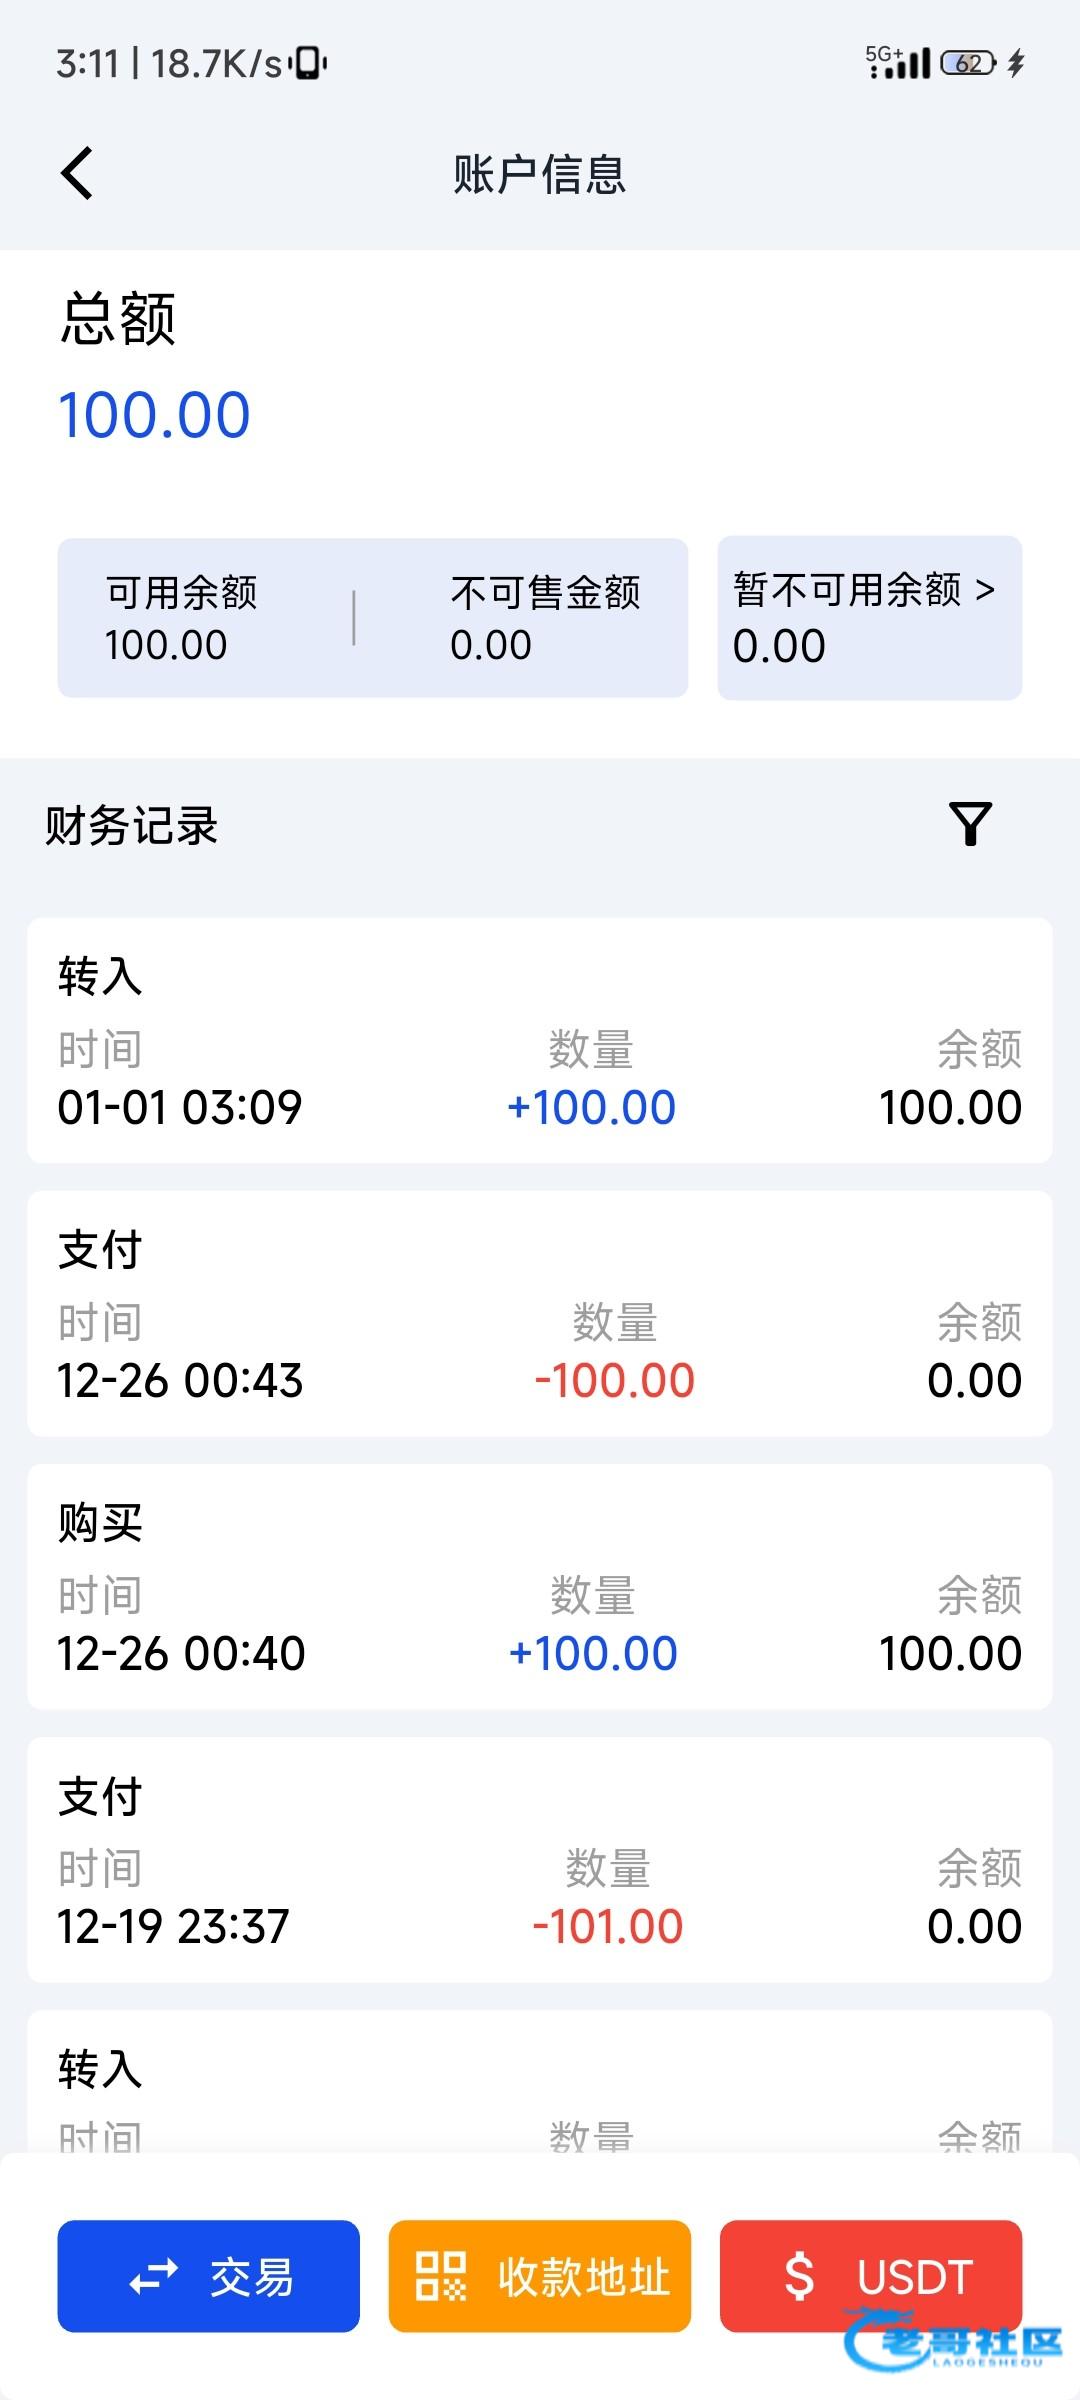Tap the dollar sign icon
The width and height of the screenshot is (1080, 2400).
click(x=799, y=2277)
